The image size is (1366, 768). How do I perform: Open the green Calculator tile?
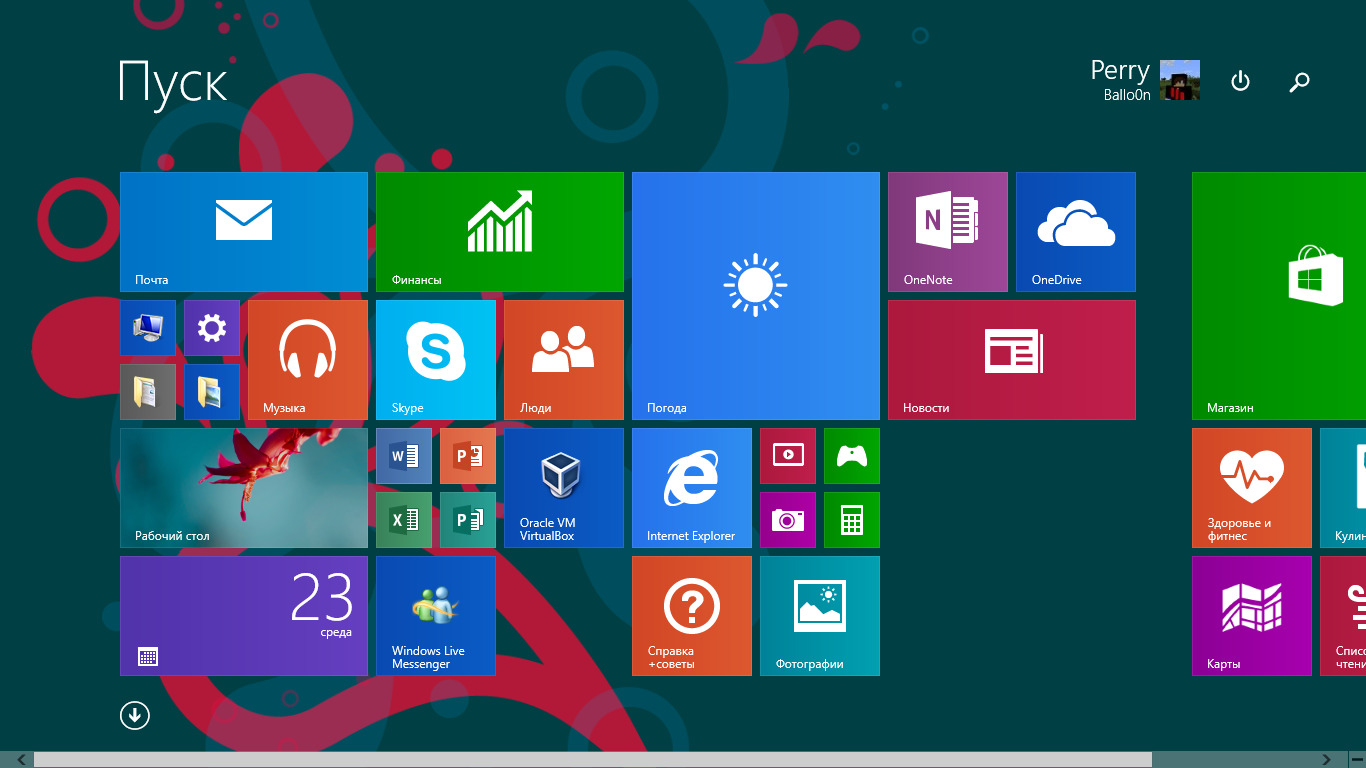[x=851, y=520]
